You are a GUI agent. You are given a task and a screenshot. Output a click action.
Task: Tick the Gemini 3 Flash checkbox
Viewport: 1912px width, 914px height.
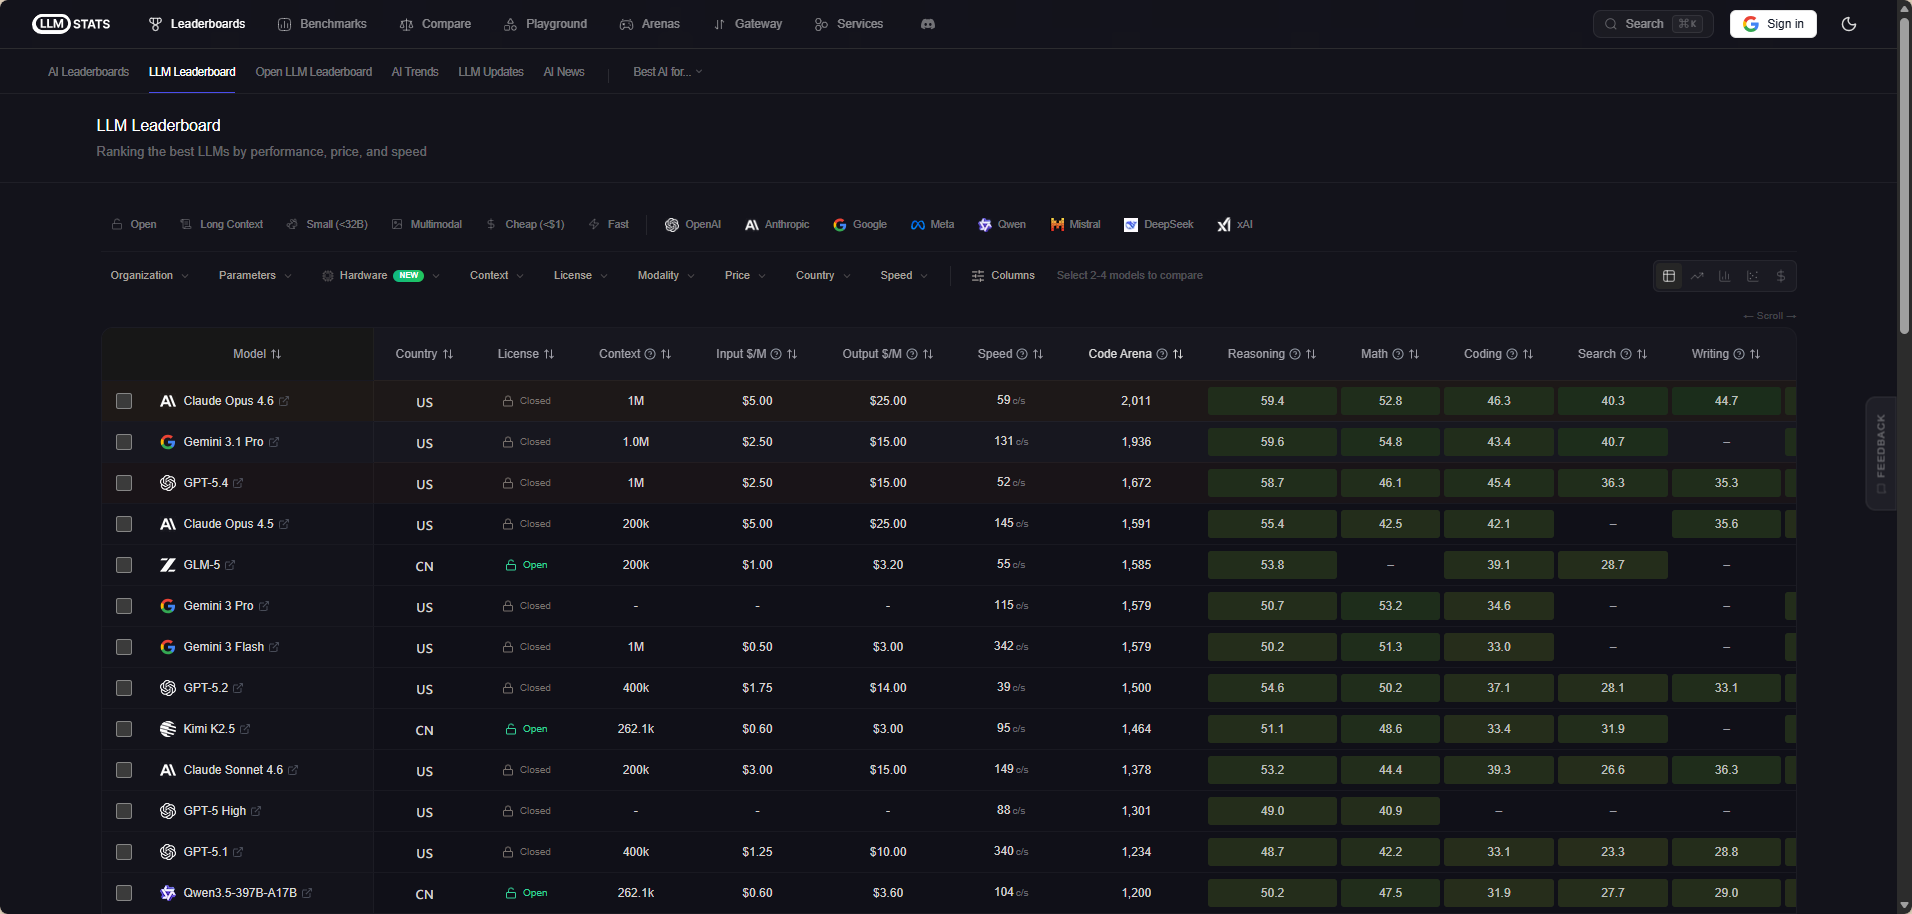124,647
